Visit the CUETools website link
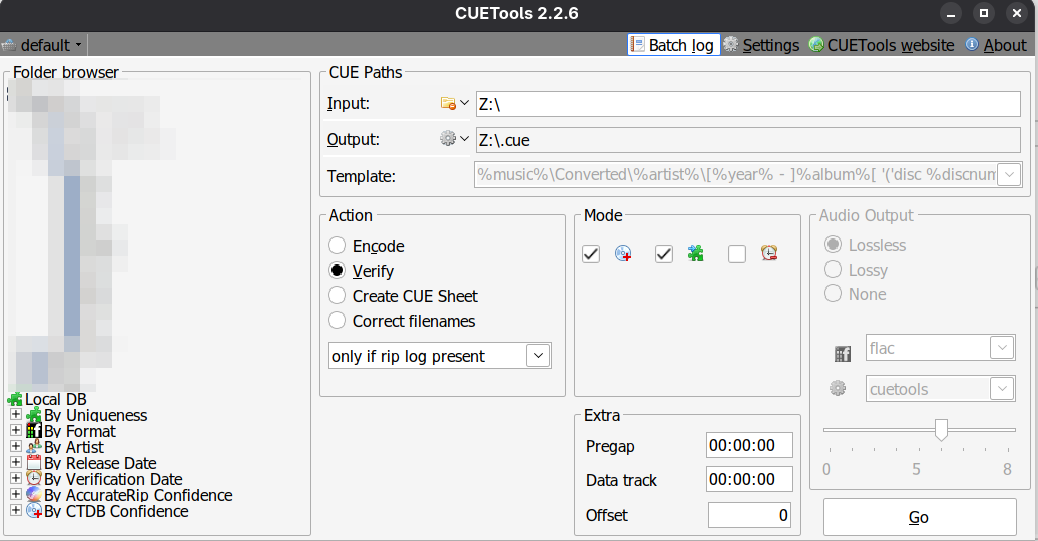 click(881, 45)
